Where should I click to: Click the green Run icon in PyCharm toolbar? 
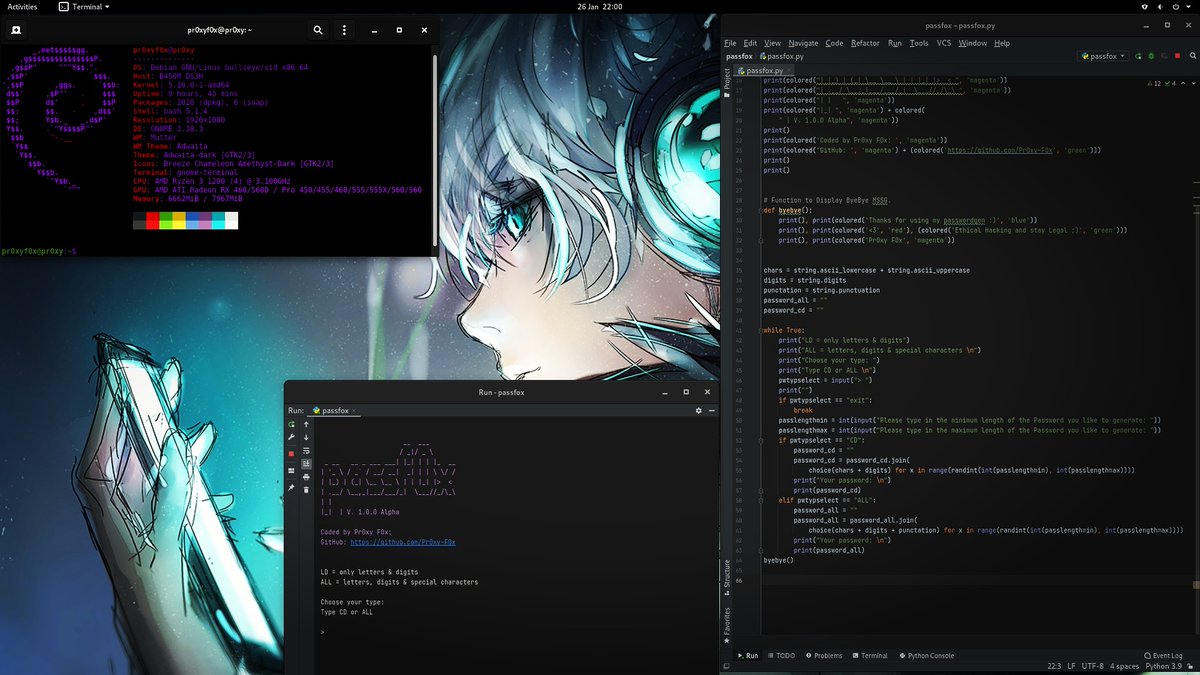pos(1138,56)
